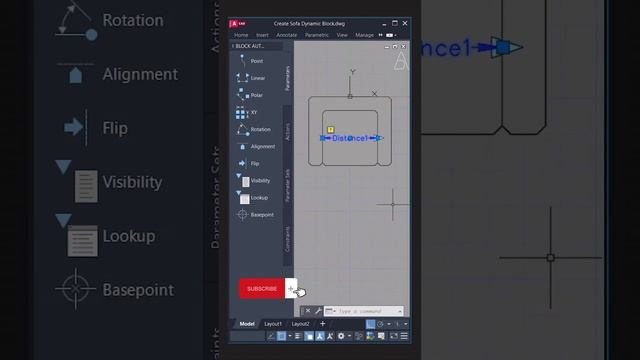Switch to the Layout1 tab
This screenshot has height=360, width=640.
(273, 324)
